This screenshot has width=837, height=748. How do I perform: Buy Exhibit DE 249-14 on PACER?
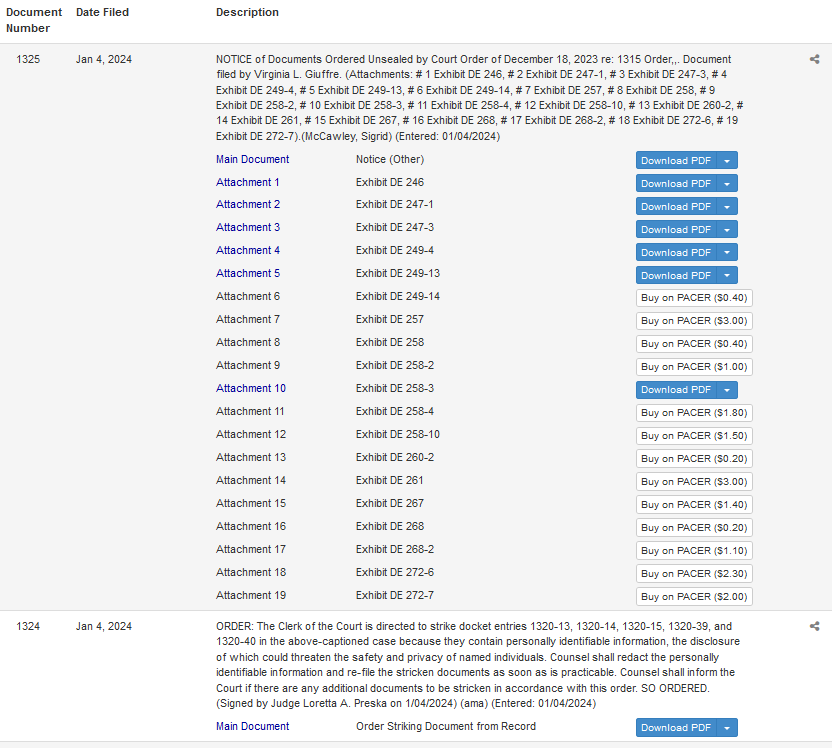694,298
